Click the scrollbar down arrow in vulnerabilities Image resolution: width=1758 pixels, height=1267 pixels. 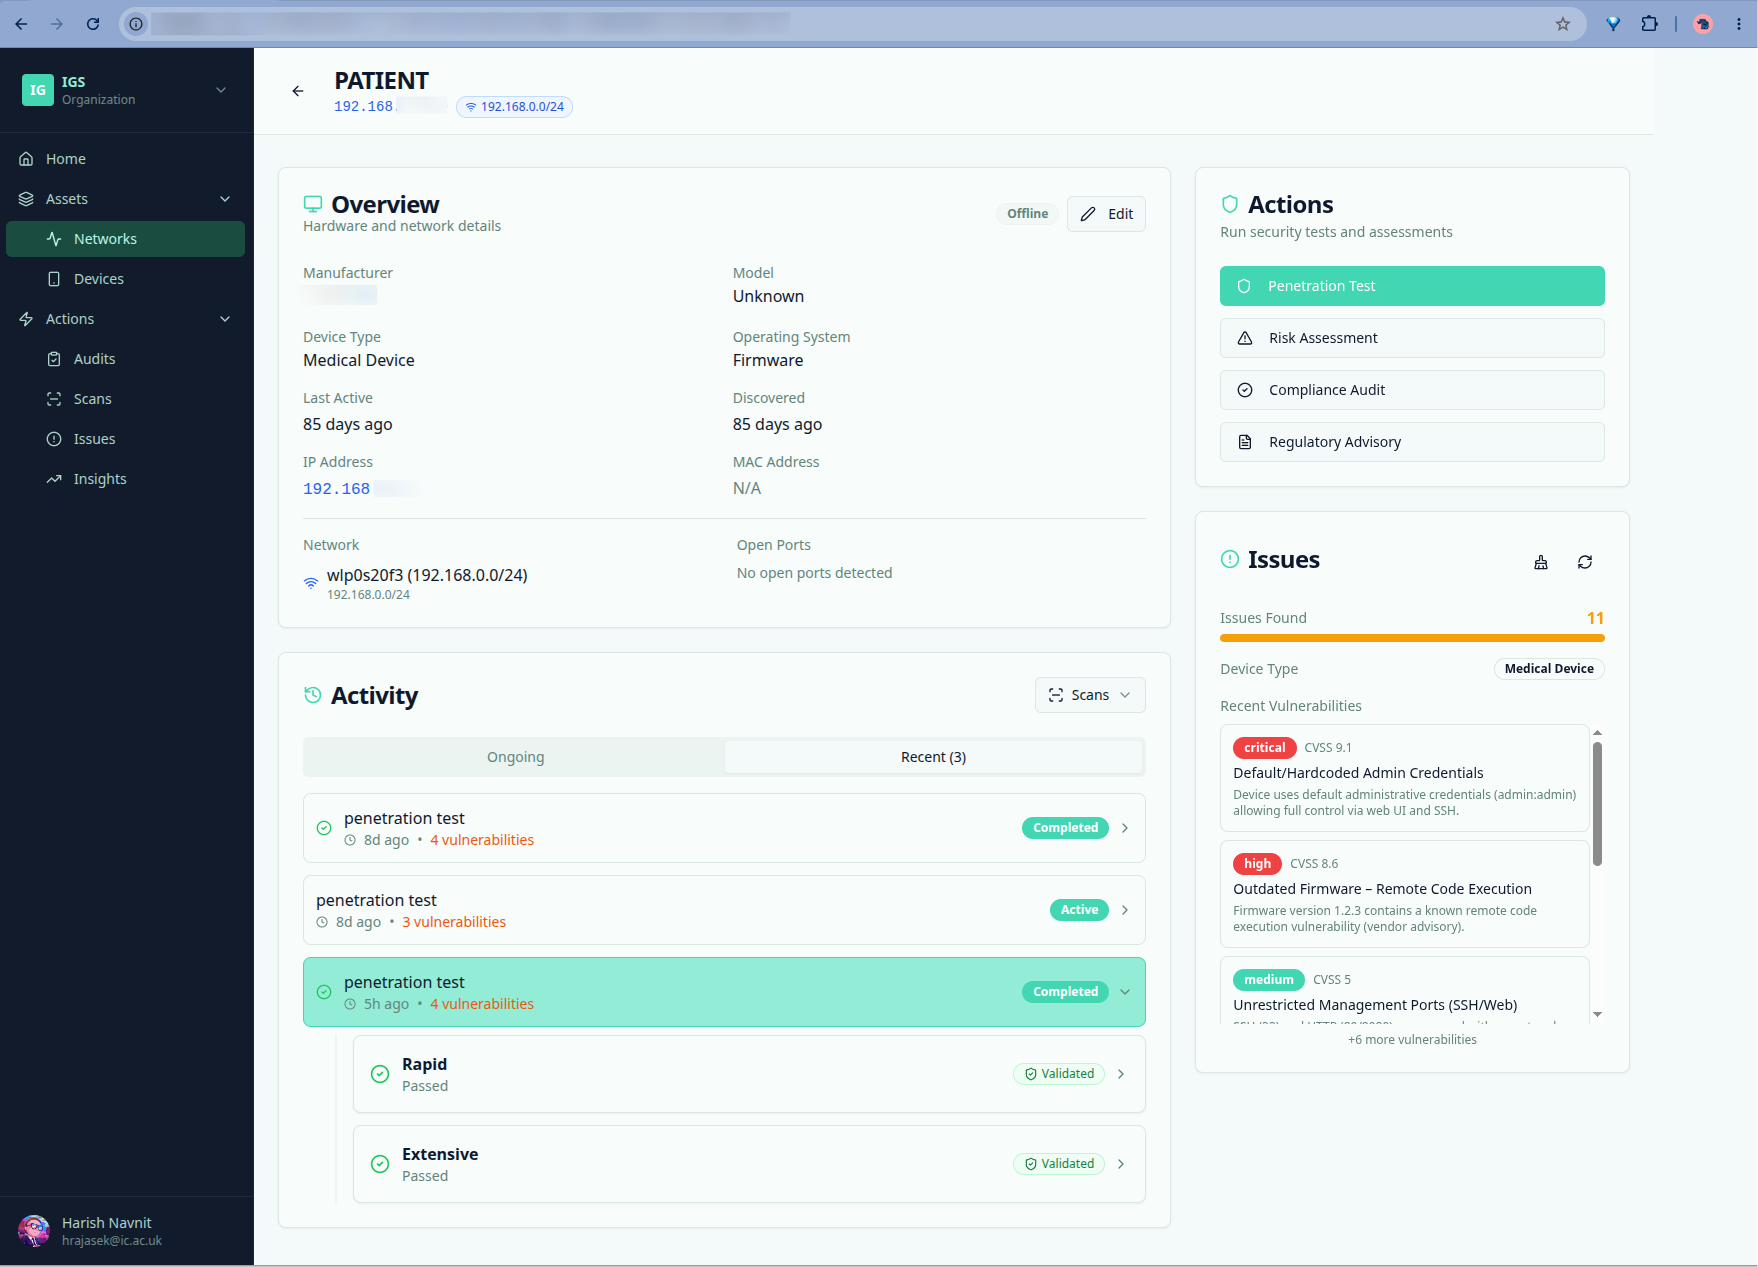point(1597,1014)
